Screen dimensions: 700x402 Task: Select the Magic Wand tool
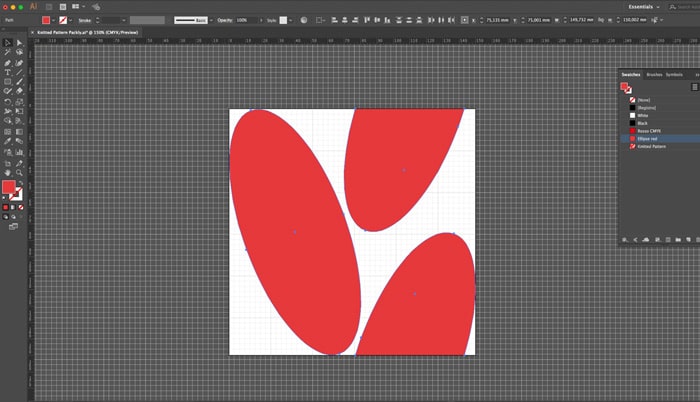tap(8, 52)
